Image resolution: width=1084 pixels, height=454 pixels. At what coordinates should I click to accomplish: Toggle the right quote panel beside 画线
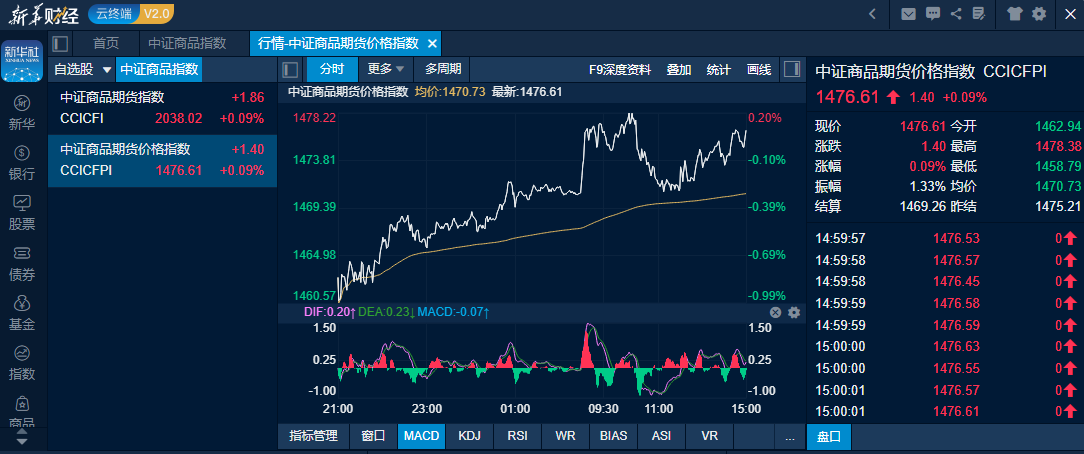pyautogui.click(x=791, y=70)
